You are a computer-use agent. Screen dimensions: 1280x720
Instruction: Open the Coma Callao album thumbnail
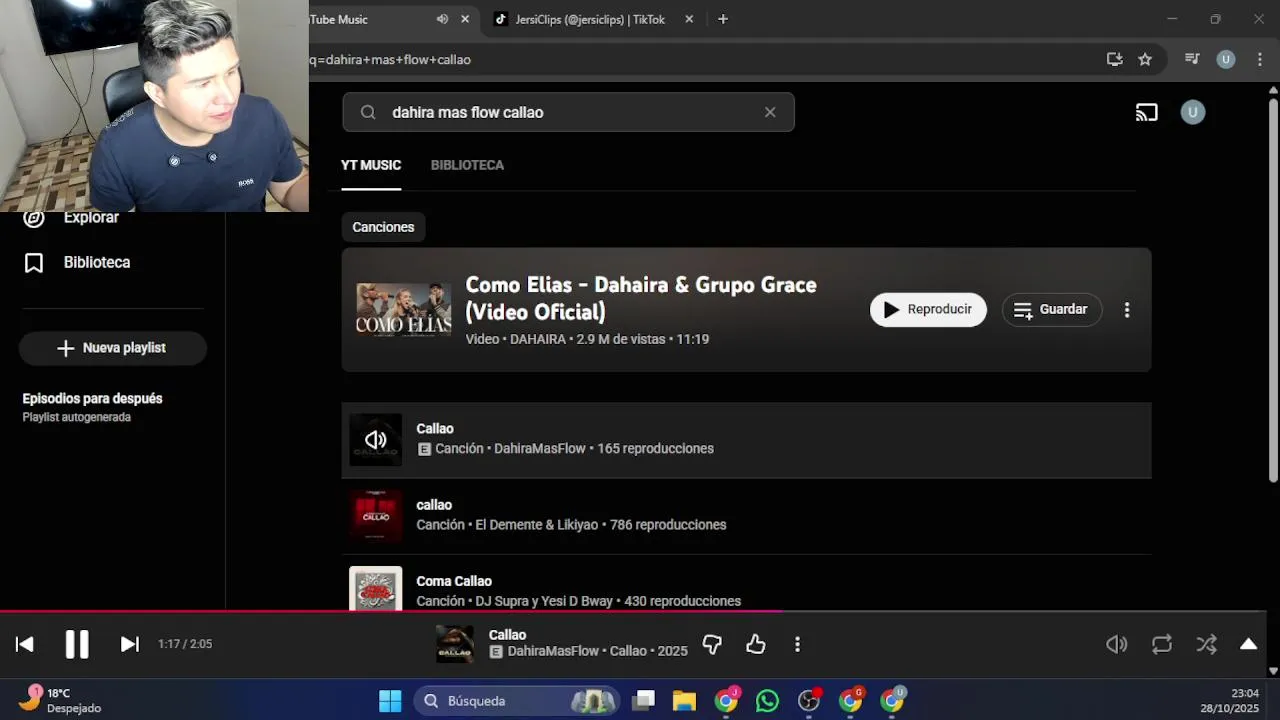pos(375,589)
